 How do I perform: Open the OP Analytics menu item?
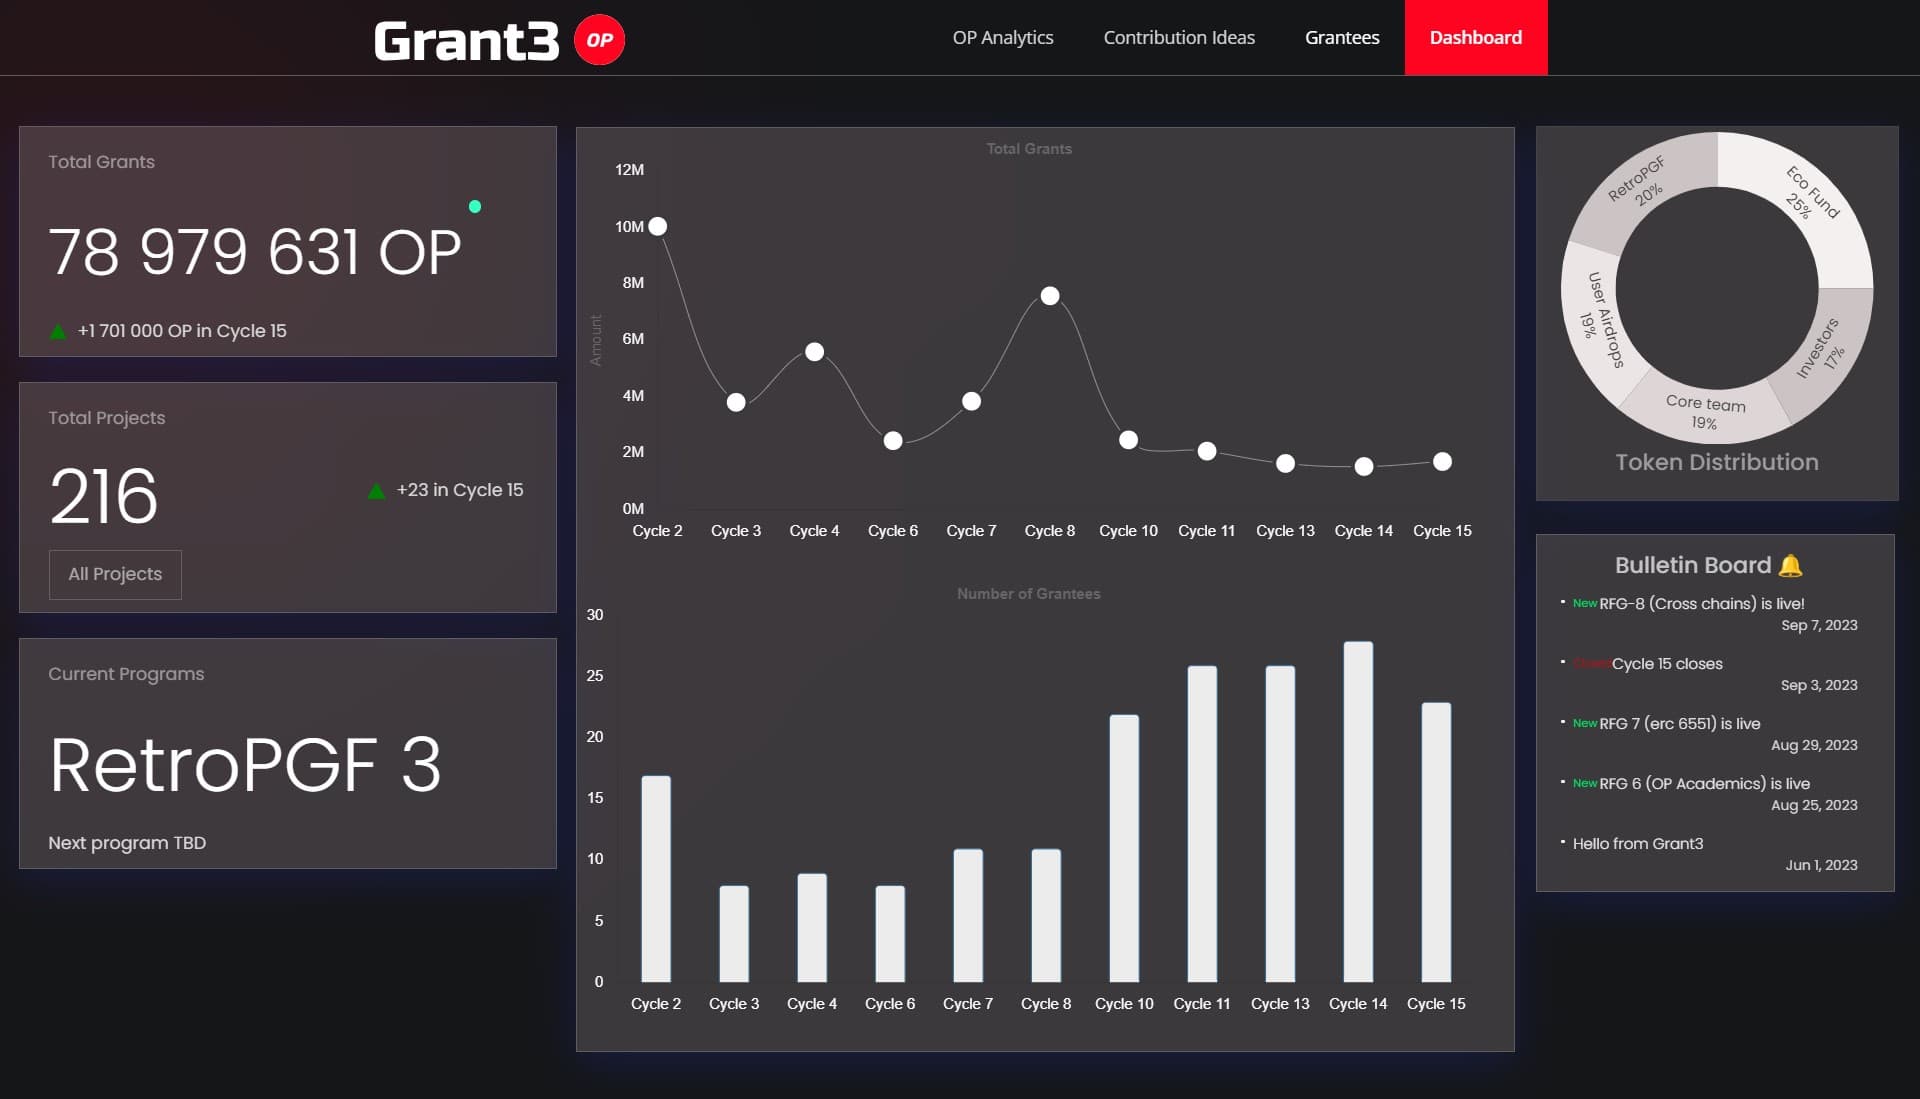click(1002, 37)
